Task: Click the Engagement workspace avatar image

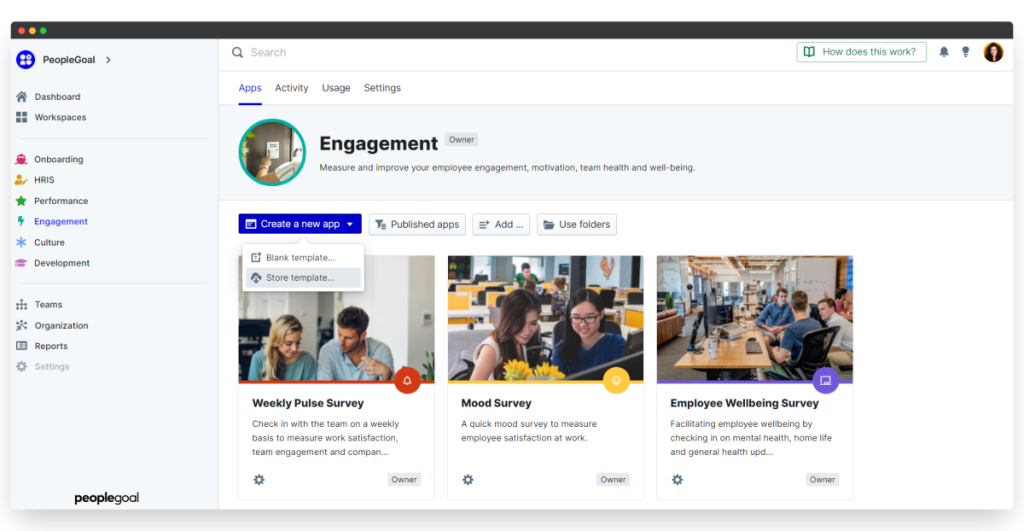Action: tap(272, 153)
